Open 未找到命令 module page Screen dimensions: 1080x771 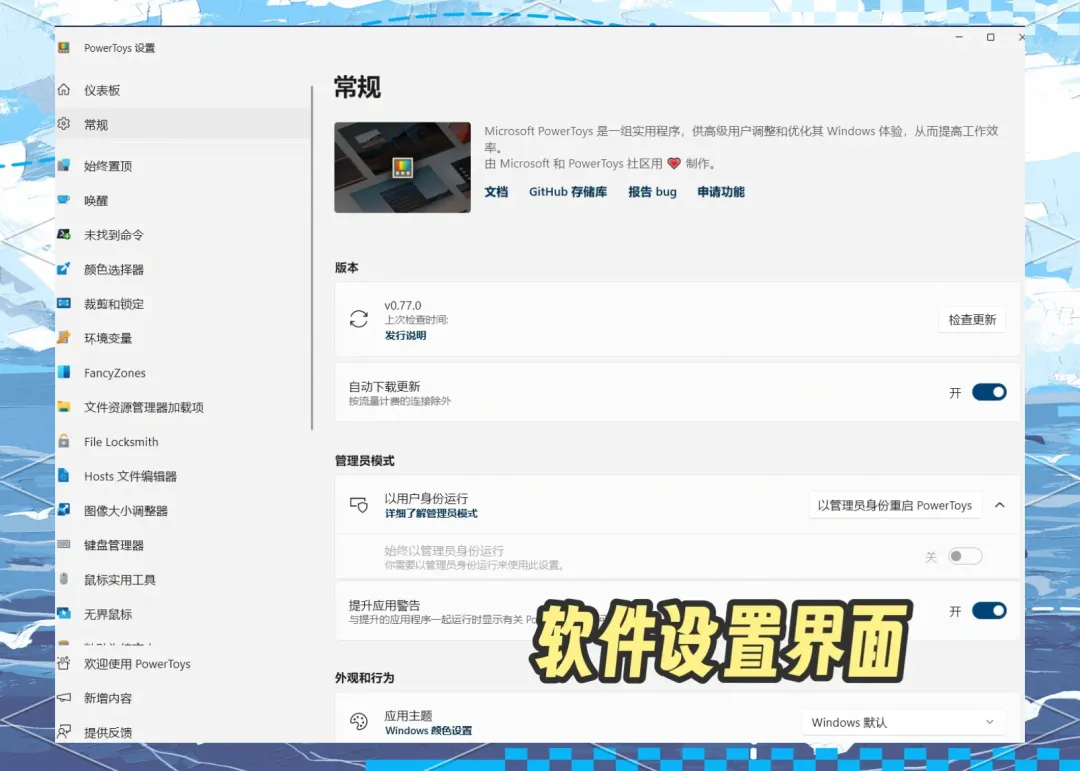(x=183, y=235)
